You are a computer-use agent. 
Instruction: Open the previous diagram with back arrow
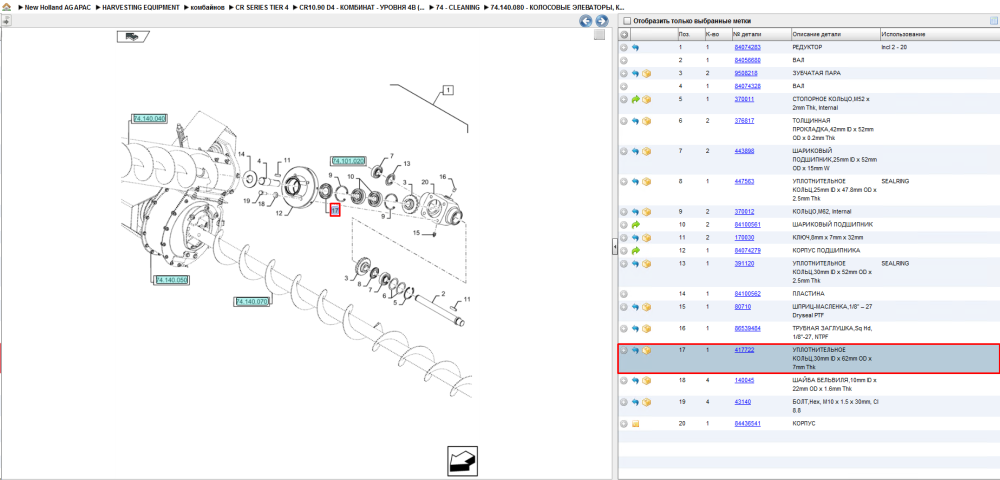[585, 21]
